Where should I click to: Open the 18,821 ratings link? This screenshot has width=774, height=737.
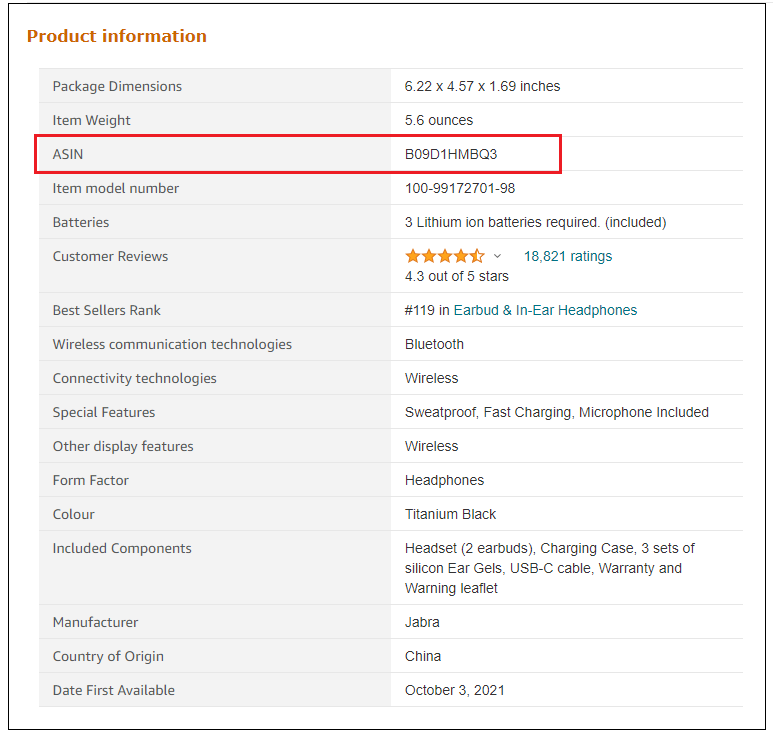568,256
